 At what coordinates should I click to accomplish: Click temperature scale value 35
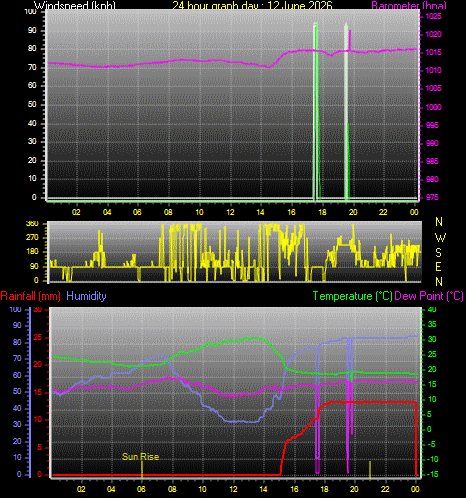[432, 324]
